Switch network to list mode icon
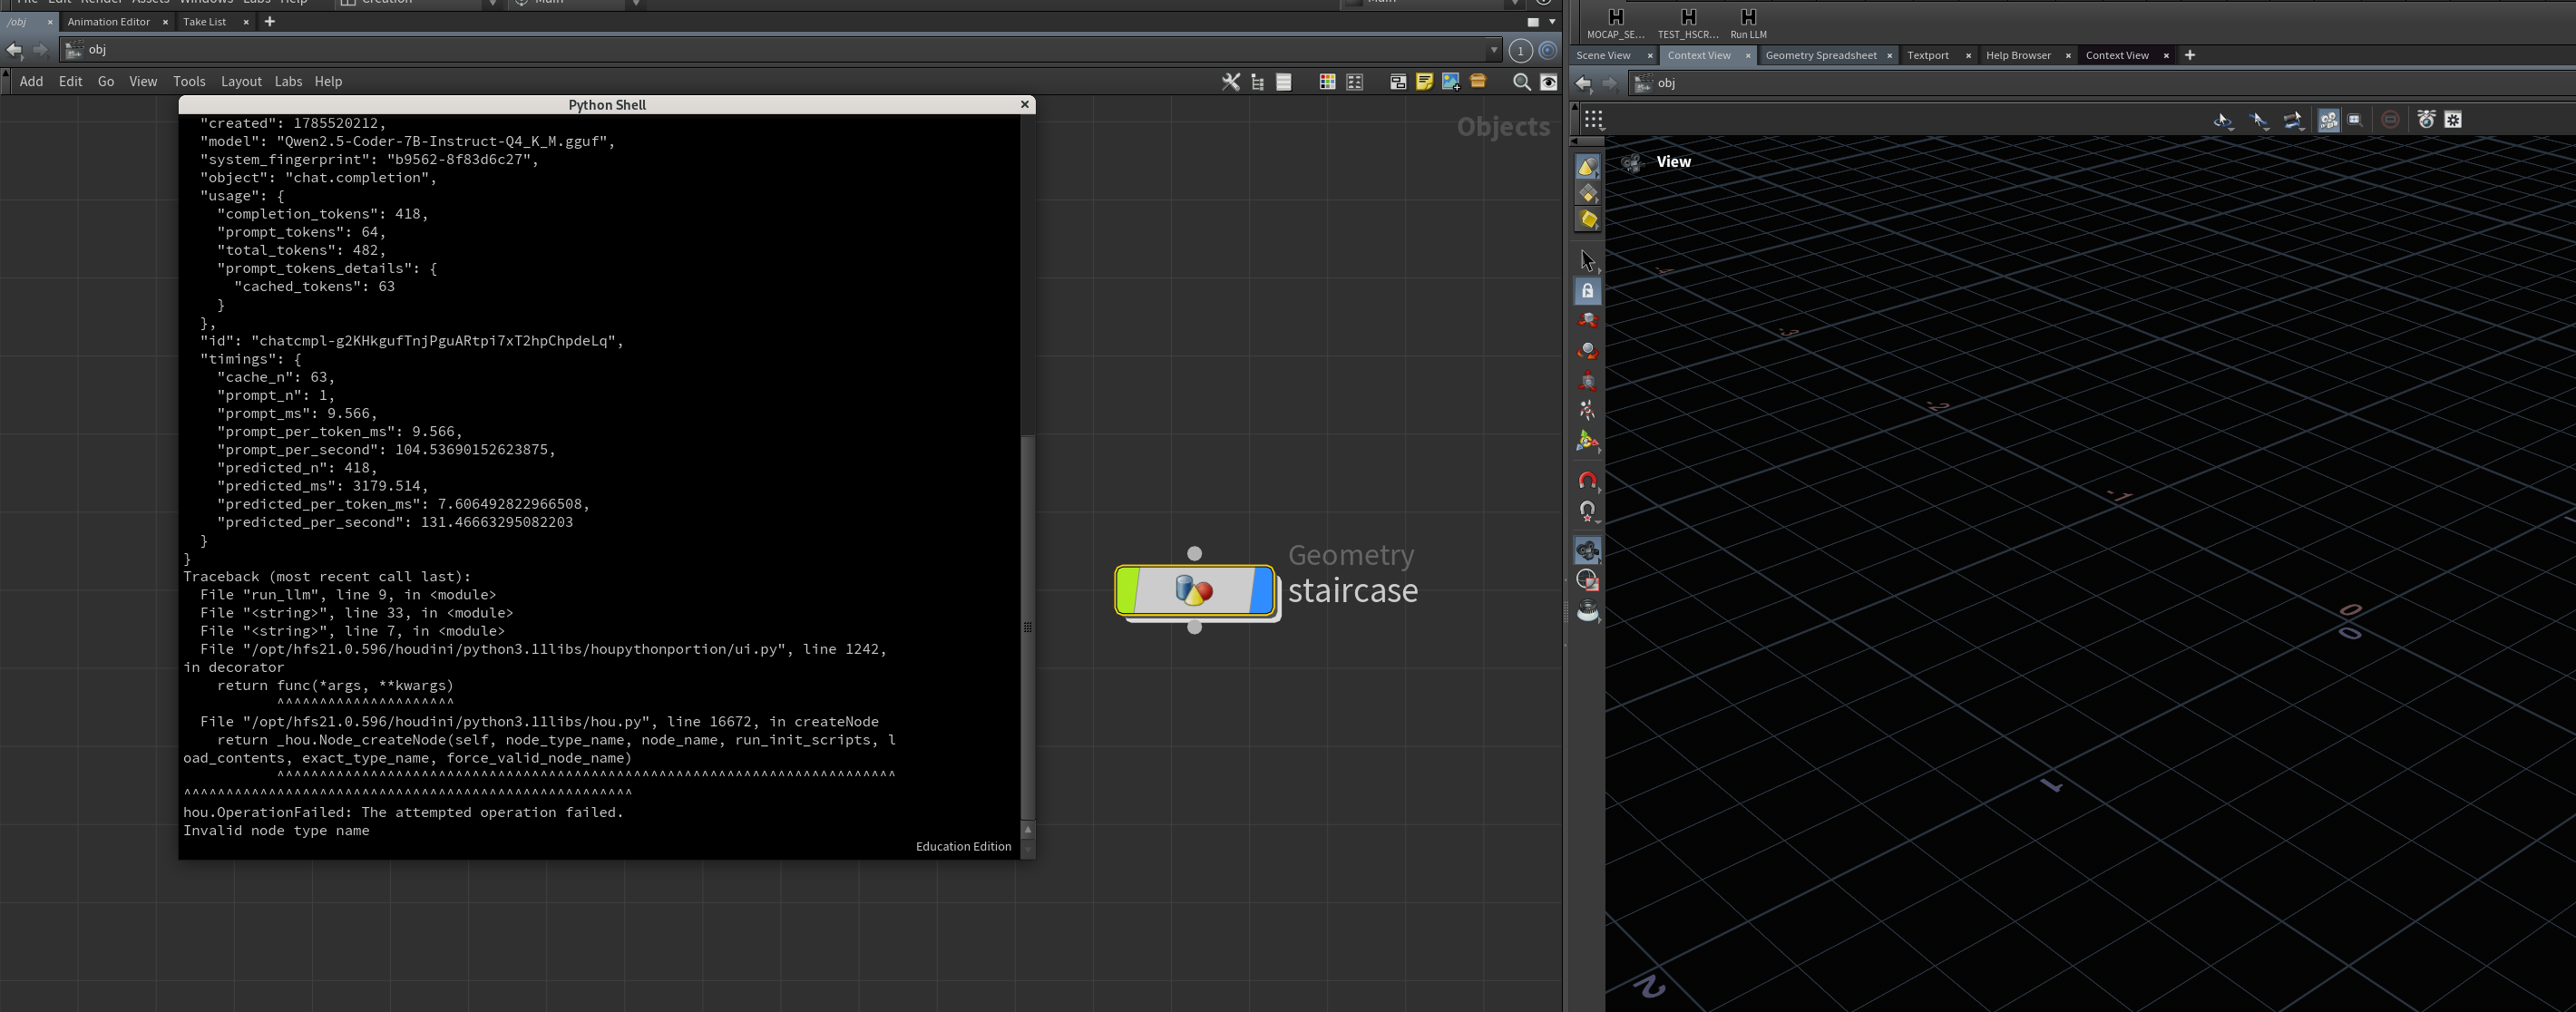The width and height of the screenshot is (2576, 1012). point(1284,82)
